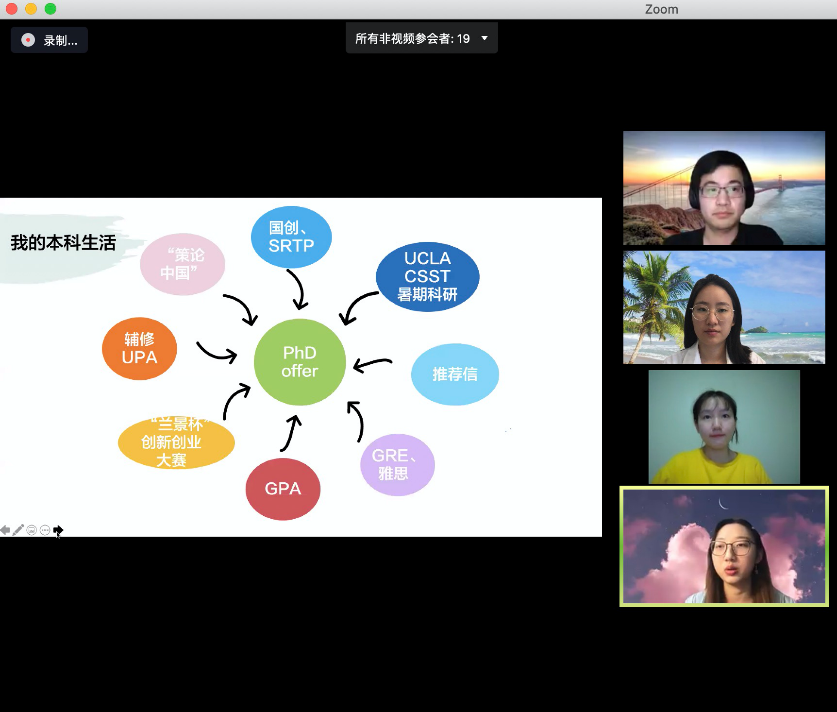Click the next slide arrow icon
Screen dimensions: 837x712
coord(58,530)
